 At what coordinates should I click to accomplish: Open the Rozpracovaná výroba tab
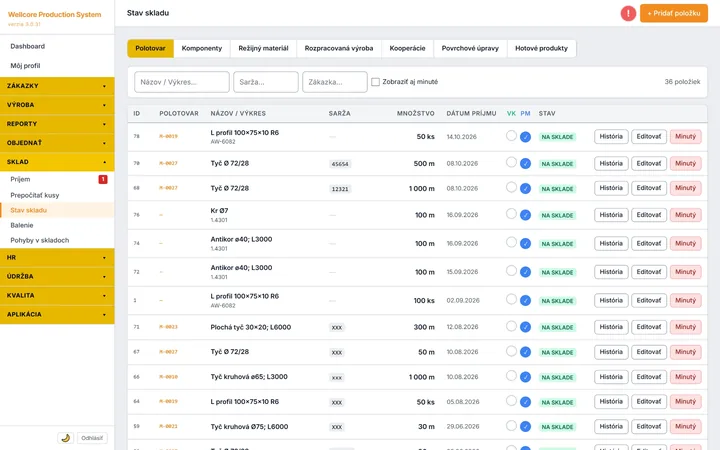pyautogui.click(x=339, y=48)
